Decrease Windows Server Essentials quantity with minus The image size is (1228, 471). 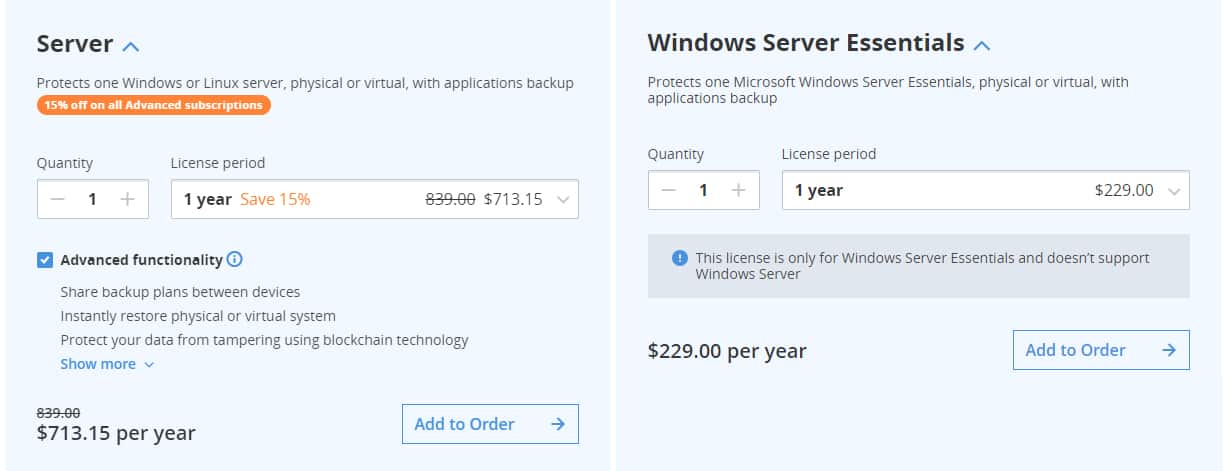[x=668, y=190]
